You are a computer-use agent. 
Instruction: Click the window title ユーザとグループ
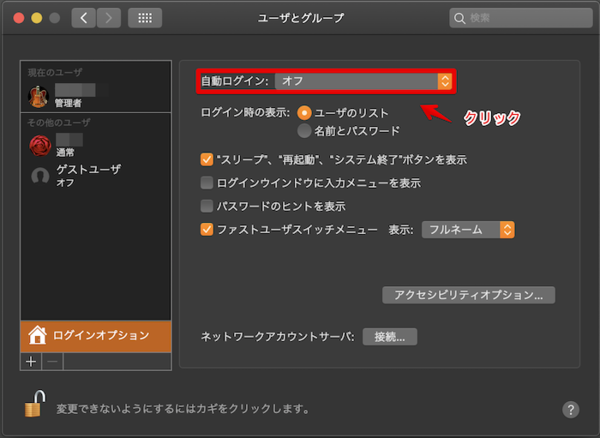[301, 18]
